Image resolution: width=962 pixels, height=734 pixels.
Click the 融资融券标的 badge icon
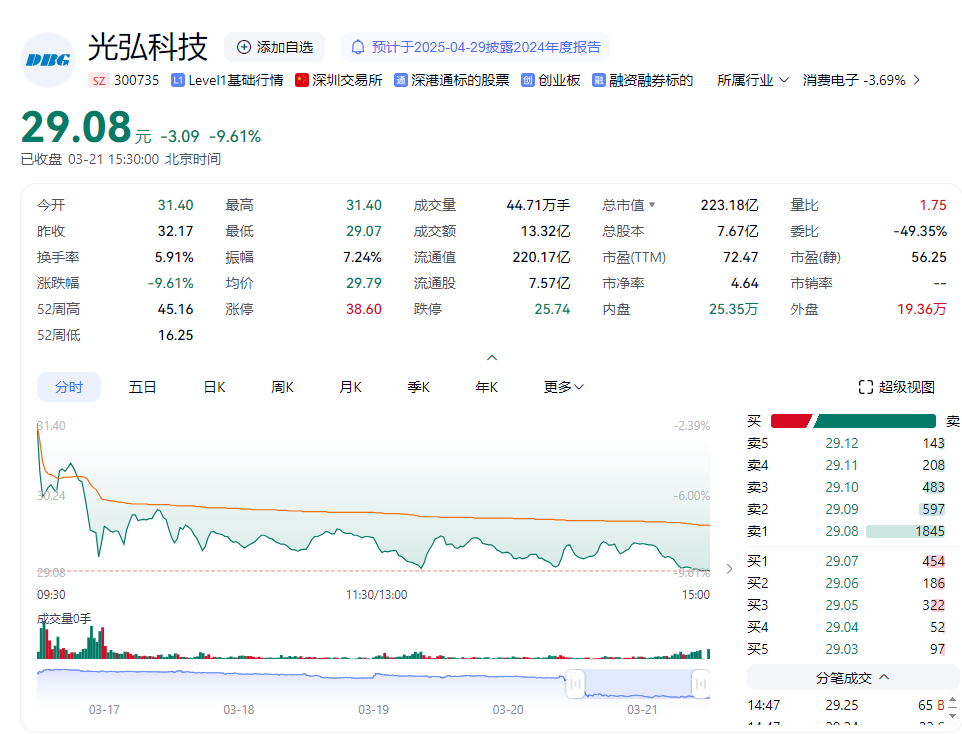[599, 80]
